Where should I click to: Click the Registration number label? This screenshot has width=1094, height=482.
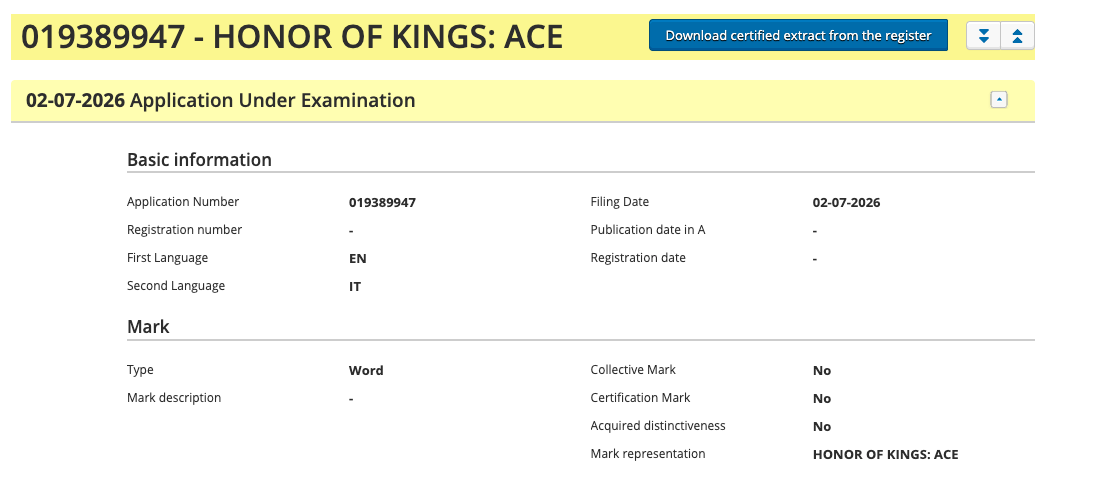(x=184, y=229)
